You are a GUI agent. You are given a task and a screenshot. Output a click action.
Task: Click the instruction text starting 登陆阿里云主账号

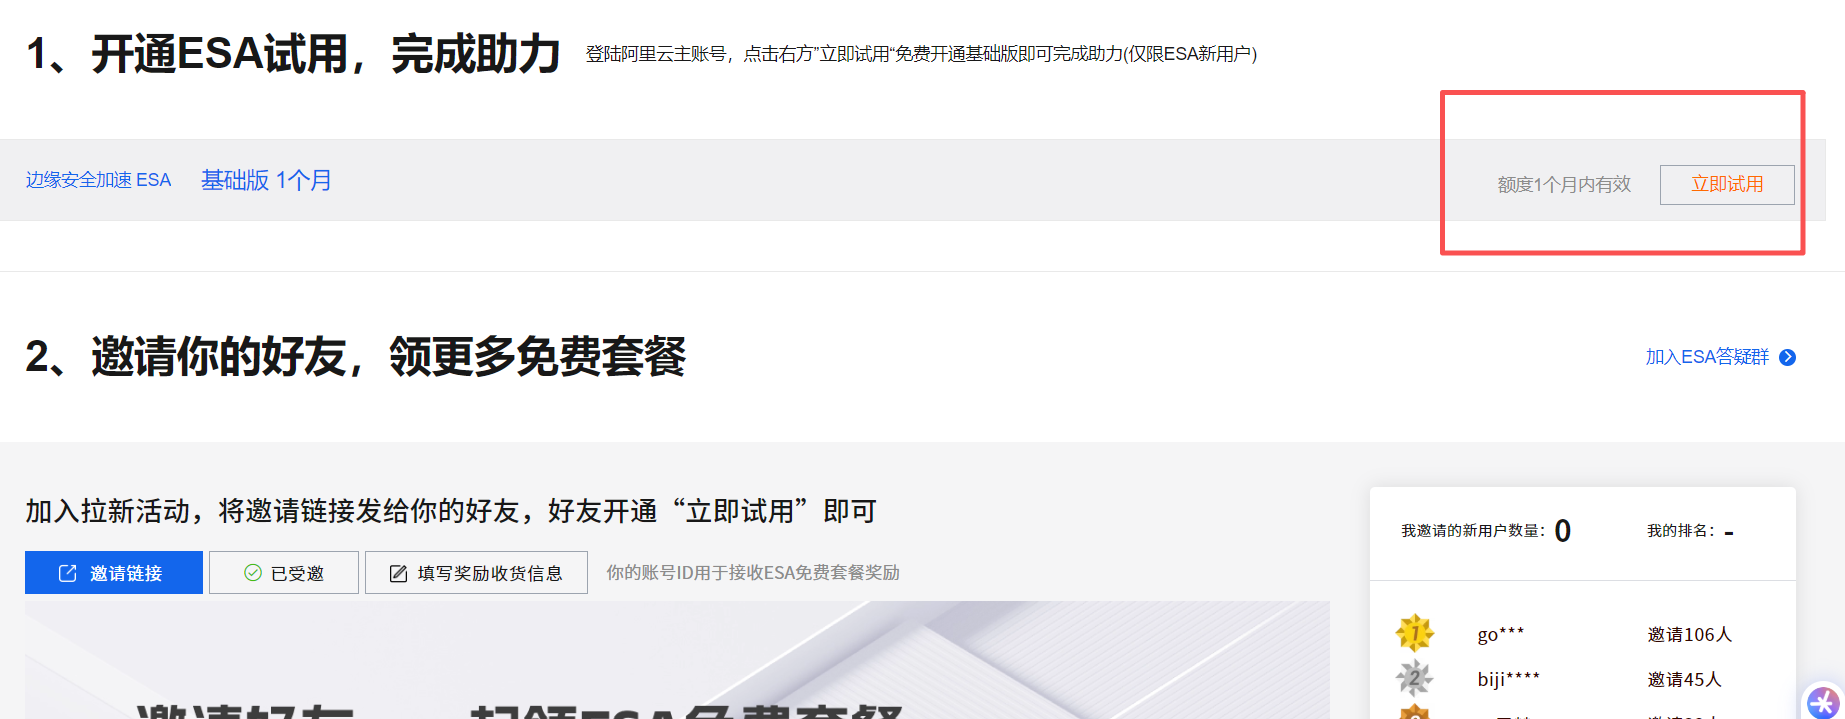click(921, 54)
